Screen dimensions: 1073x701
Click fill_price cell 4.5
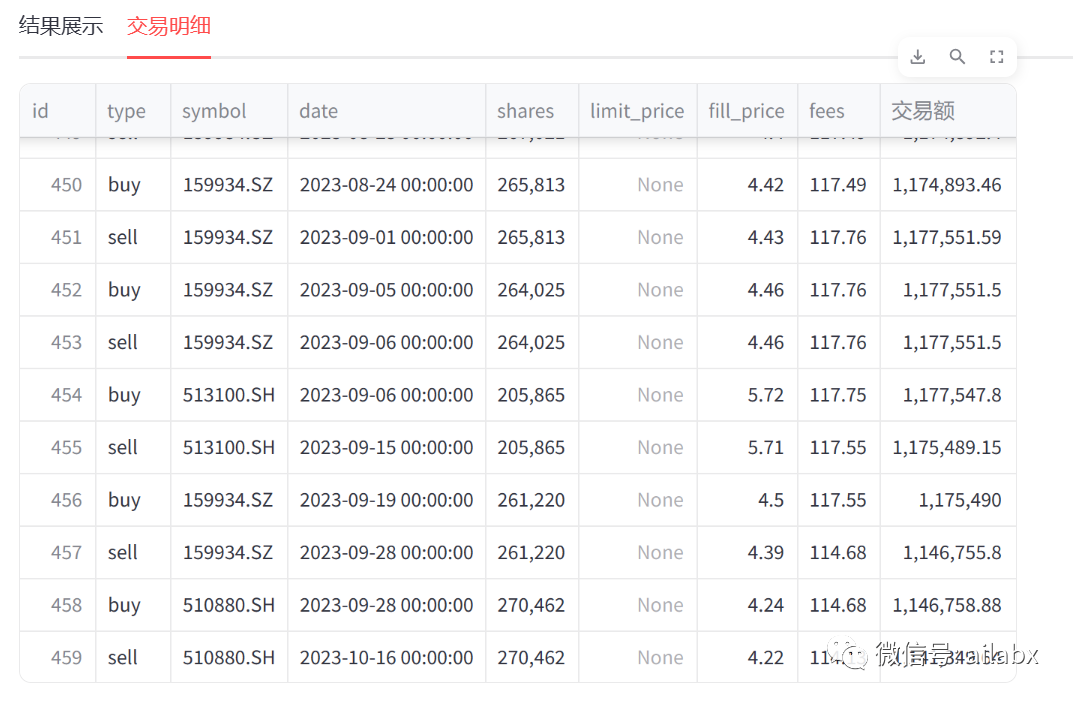747,500
